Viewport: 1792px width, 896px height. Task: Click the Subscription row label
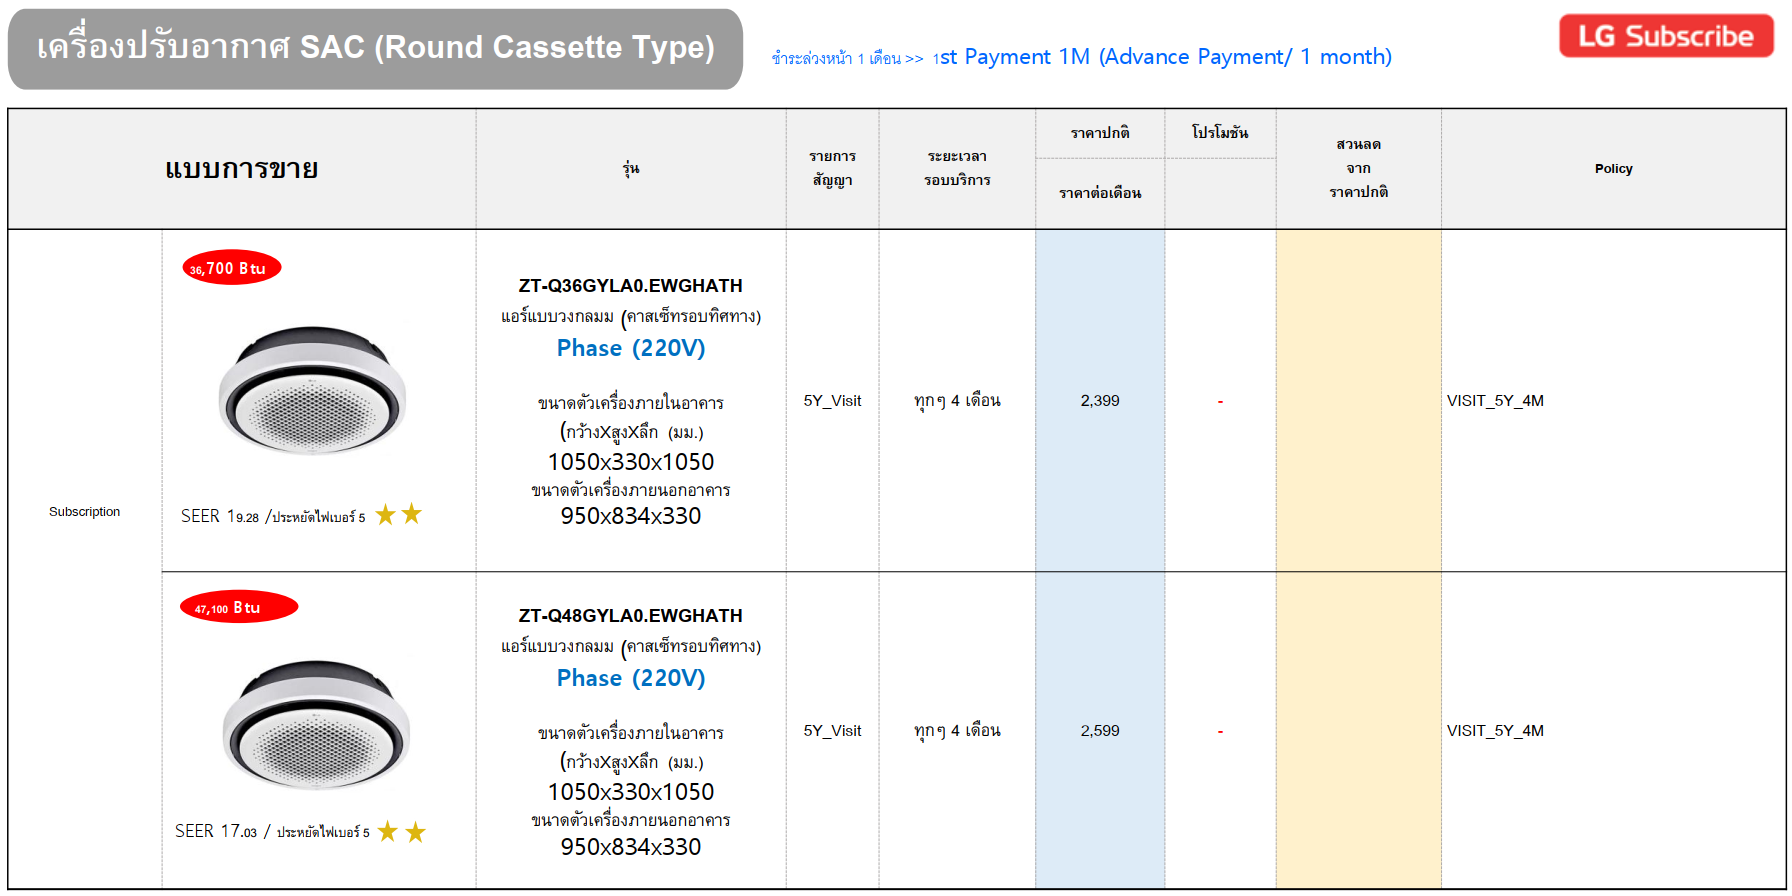(85, 512)
